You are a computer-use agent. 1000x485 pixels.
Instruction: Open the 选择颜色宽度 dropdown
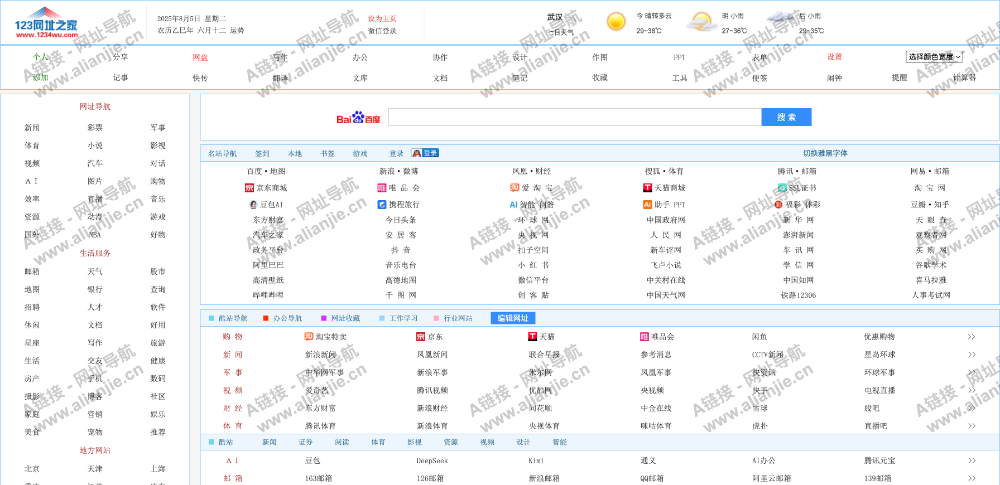click(934, 57)
